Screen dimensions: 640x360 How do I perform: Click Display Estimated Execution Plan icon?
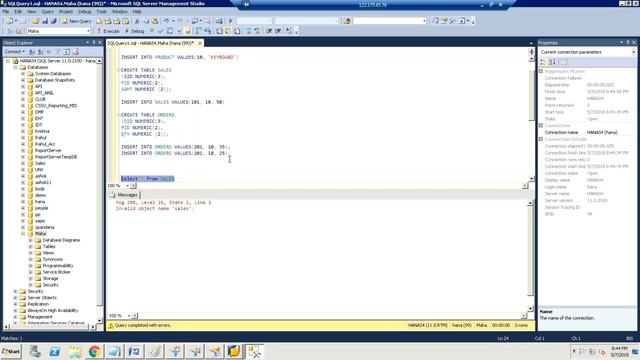[170, 31]
